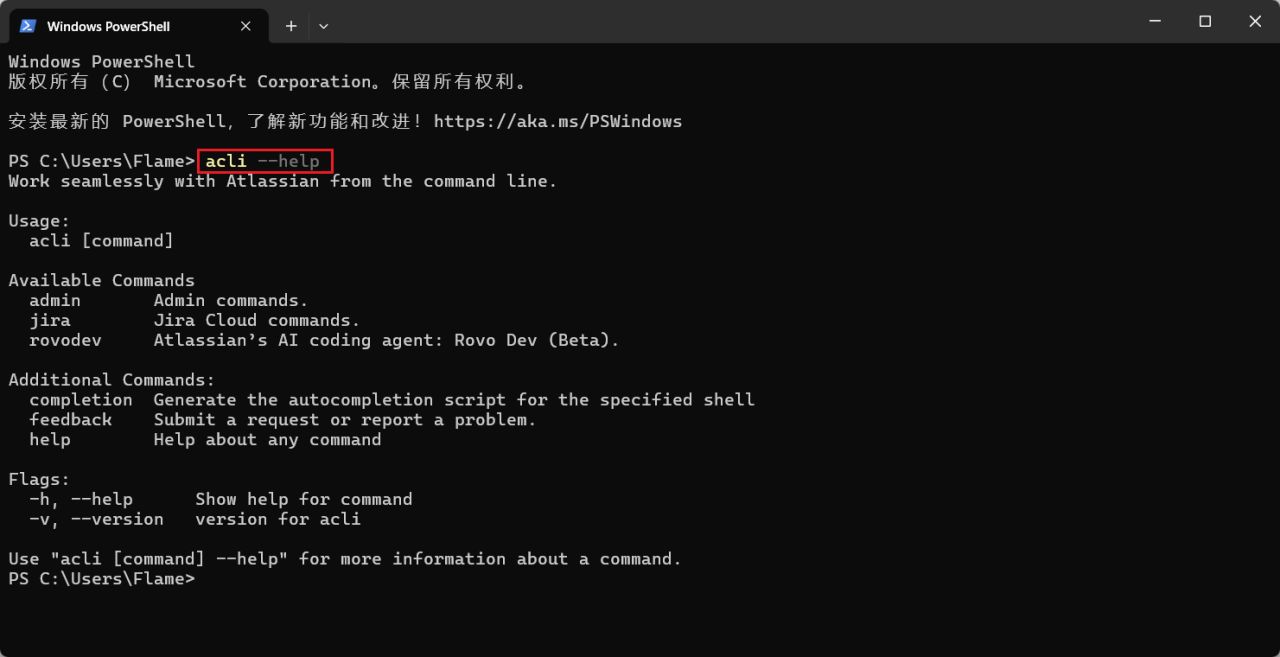
Task: Open a new tab with plus icon
Action: pos(291,26)
